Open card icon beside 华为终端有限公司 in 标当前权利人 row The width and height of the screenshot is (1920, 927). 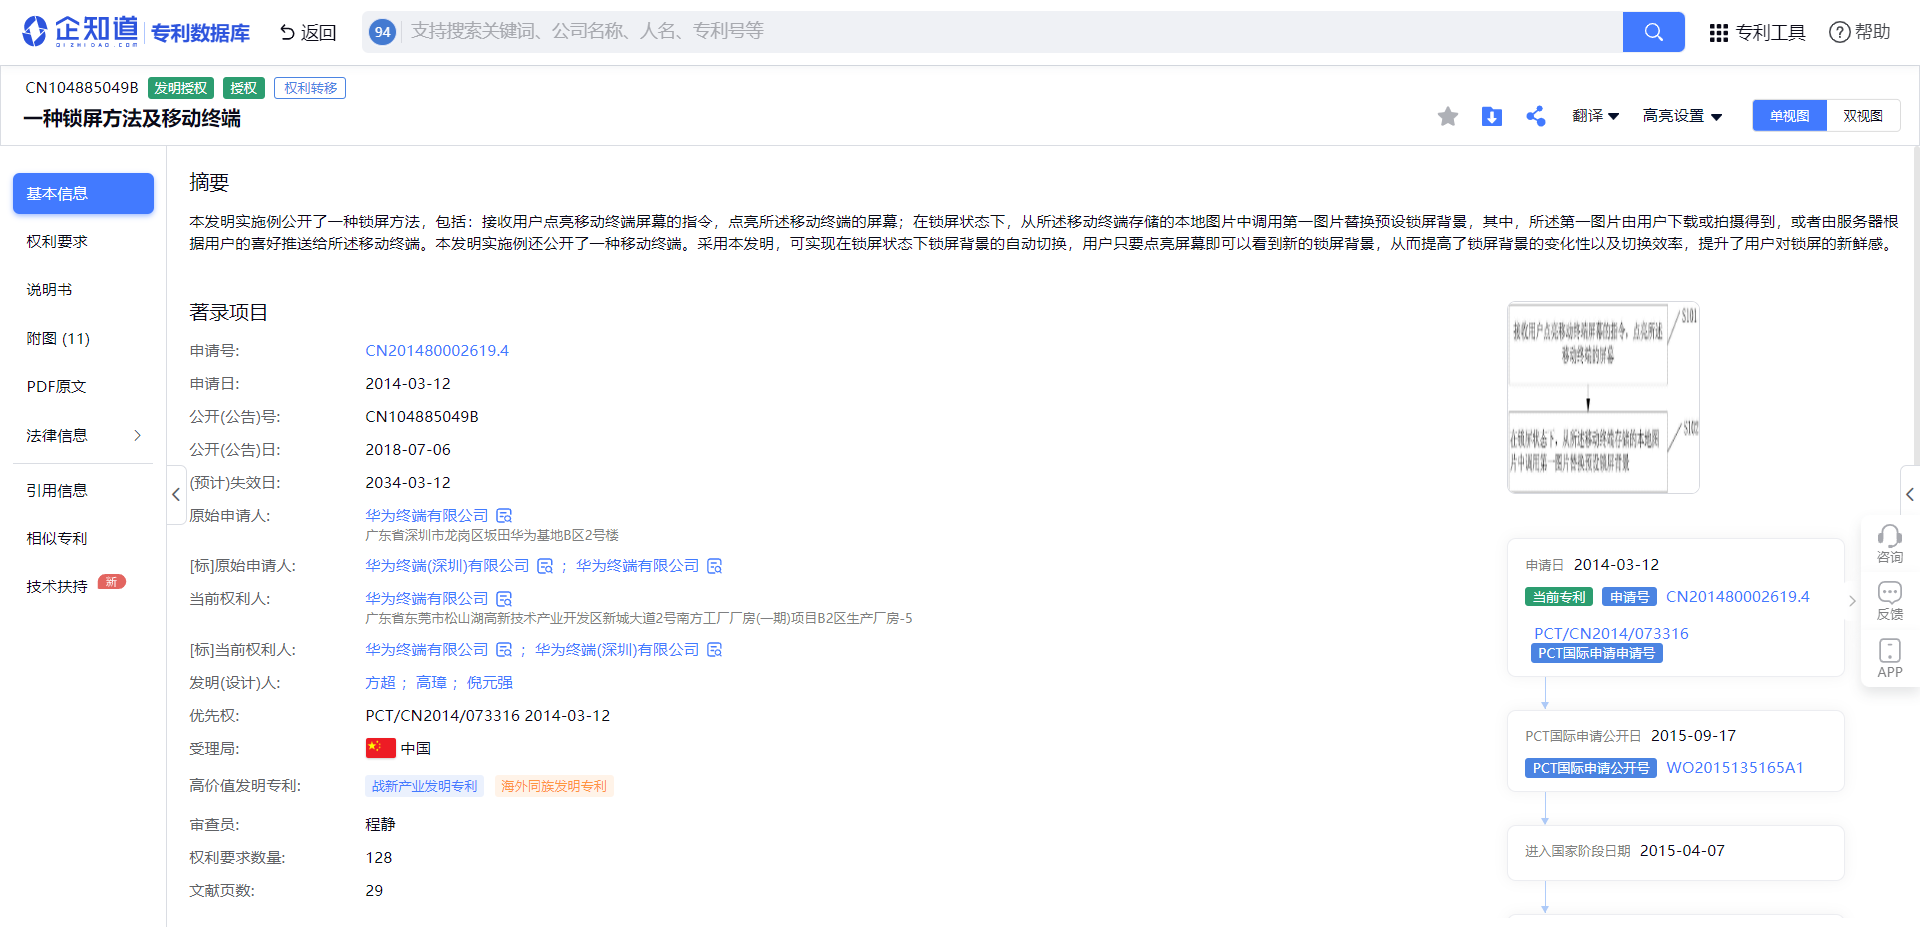click(x=504, y=650)
